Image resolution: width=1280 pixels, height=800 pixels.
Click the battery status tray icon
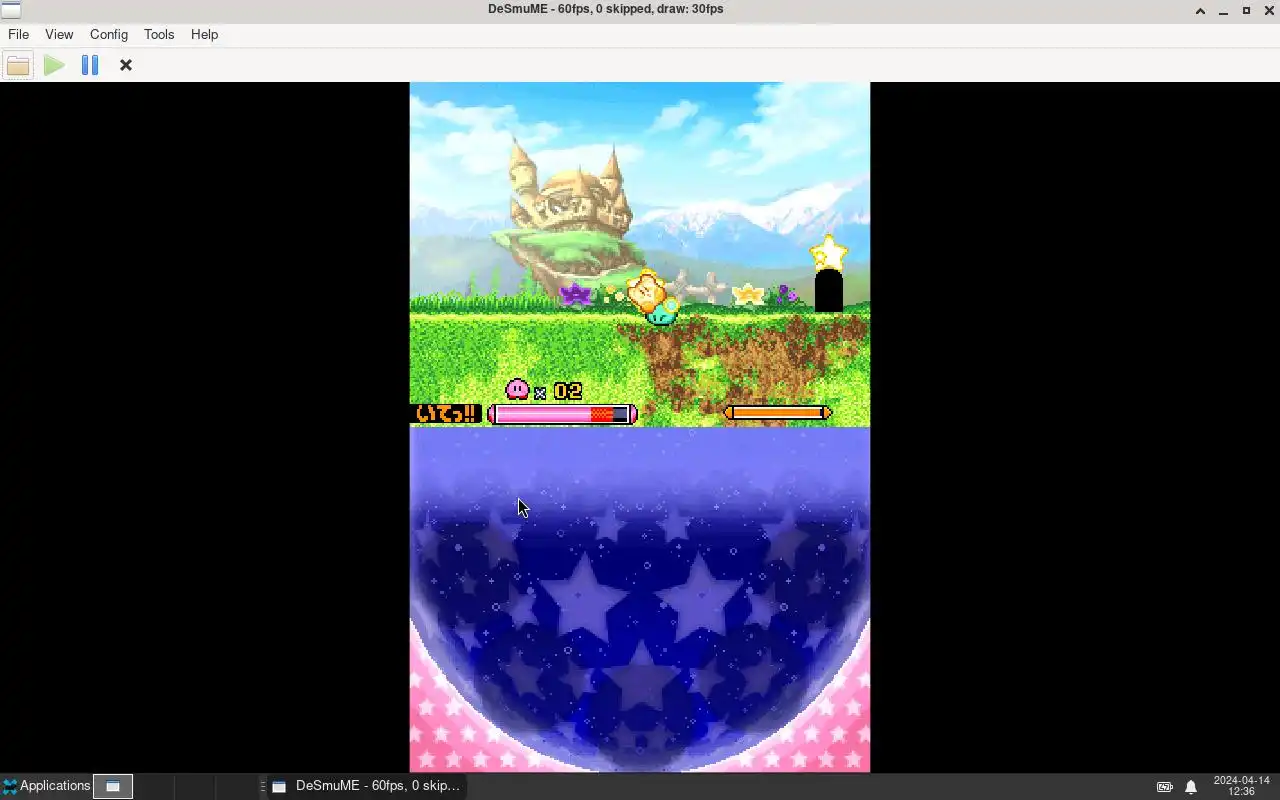[x=1165, y=787]
